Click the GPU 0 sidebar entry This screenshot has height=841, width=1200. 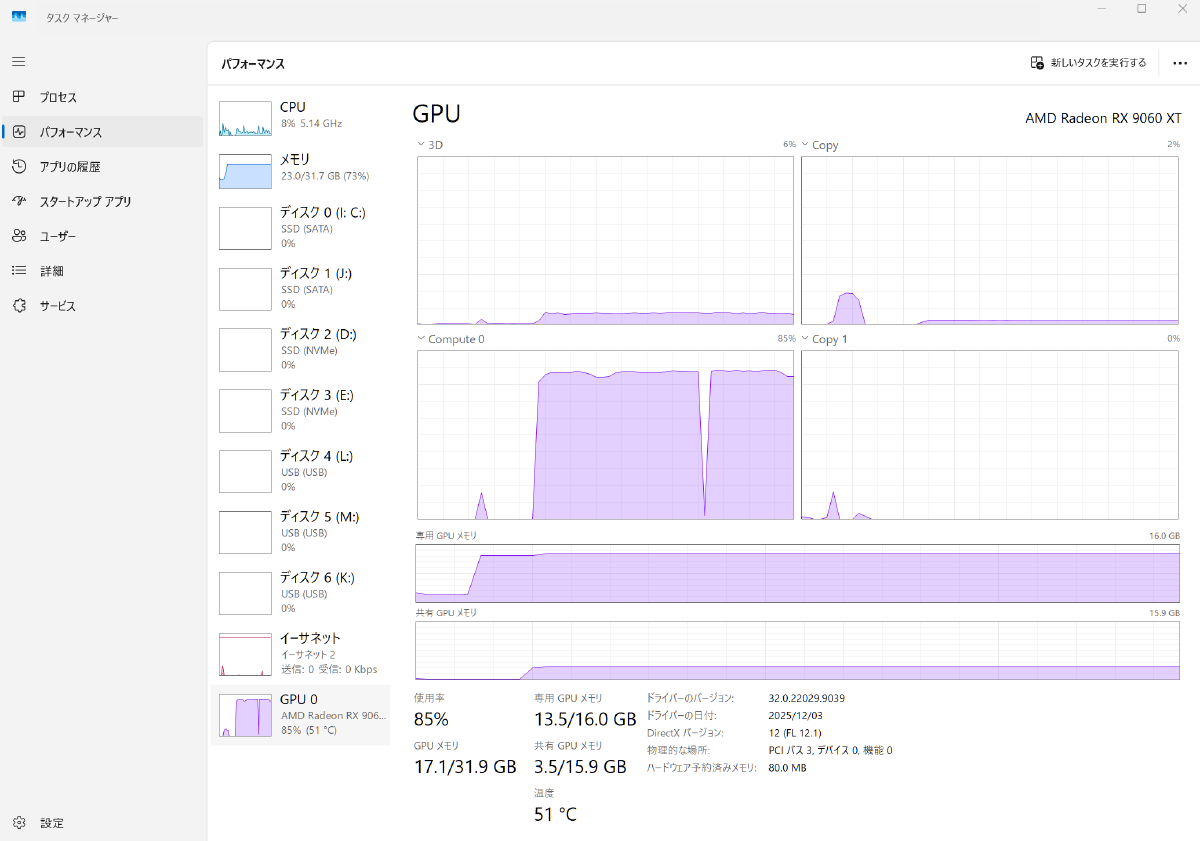300,715
